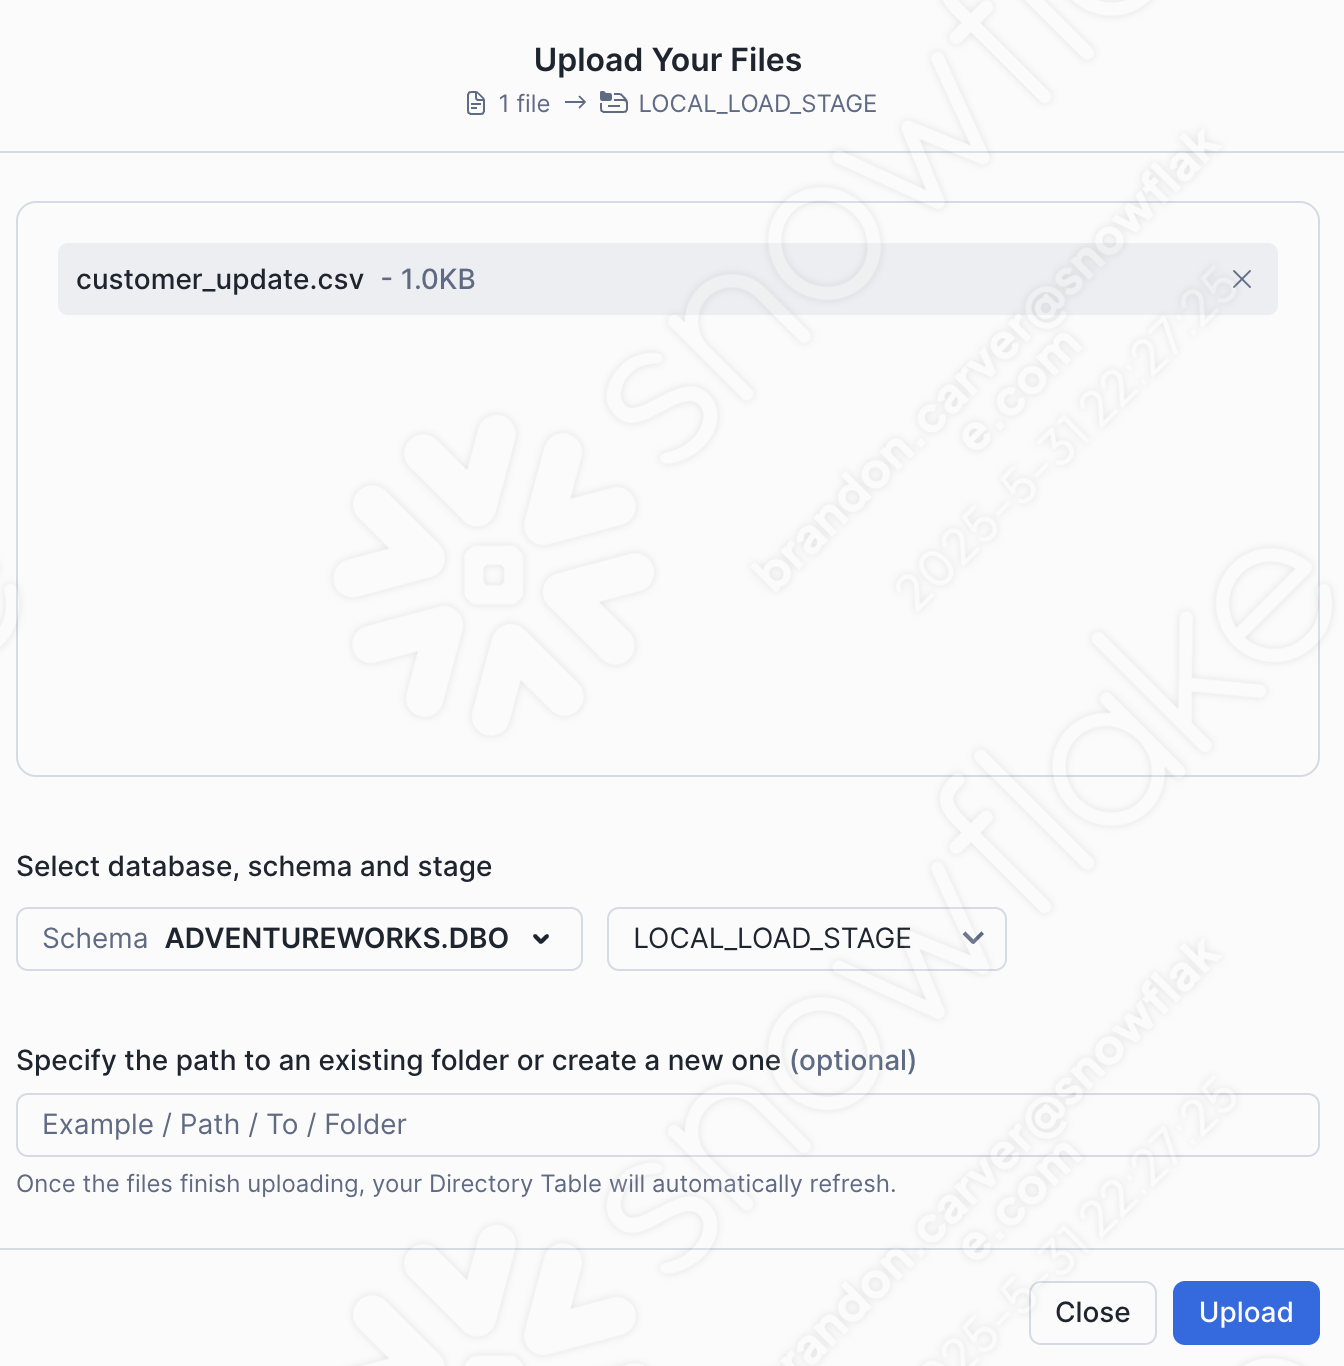Select the 1 file label in the header
Screen dimensions: 1344x1366
[524, 103]
